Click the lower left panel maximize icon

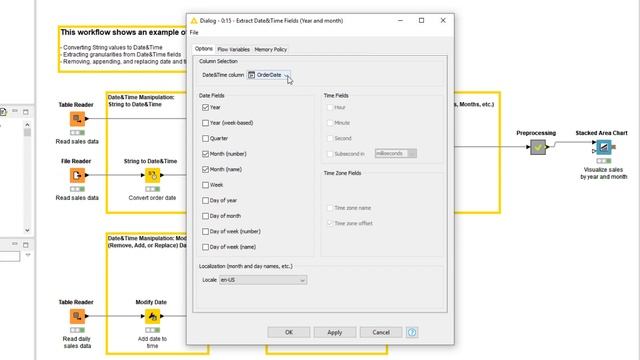(x=26, y=244)
